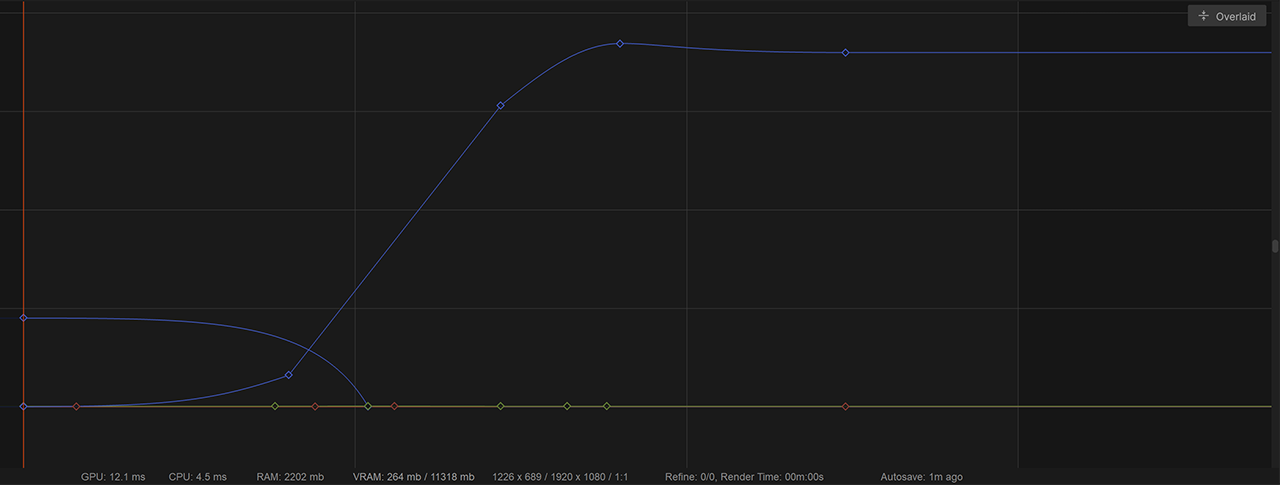1280x485 pixels.
Task: Select the red keyframe between the first two green keyframes
Action: click(315, 407)
